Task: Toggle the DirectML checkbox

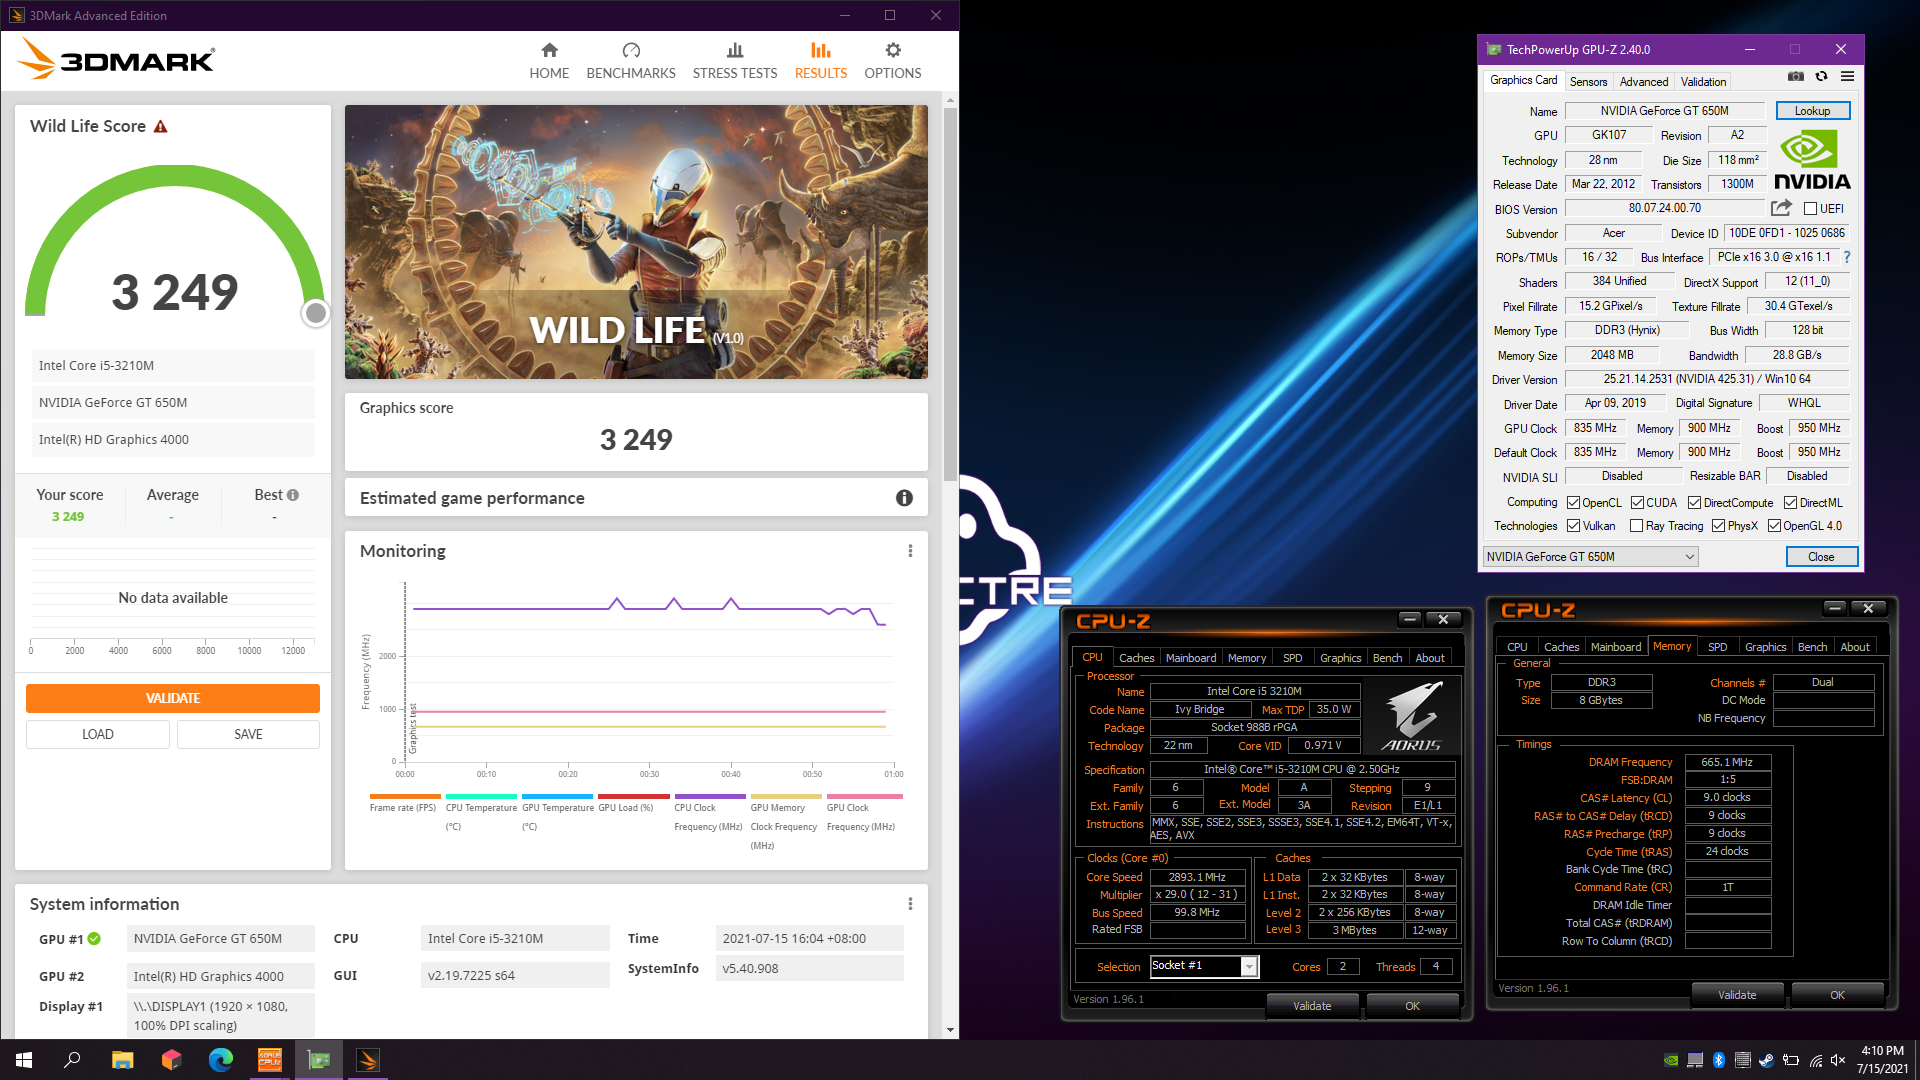Action: coord(1790,503)
